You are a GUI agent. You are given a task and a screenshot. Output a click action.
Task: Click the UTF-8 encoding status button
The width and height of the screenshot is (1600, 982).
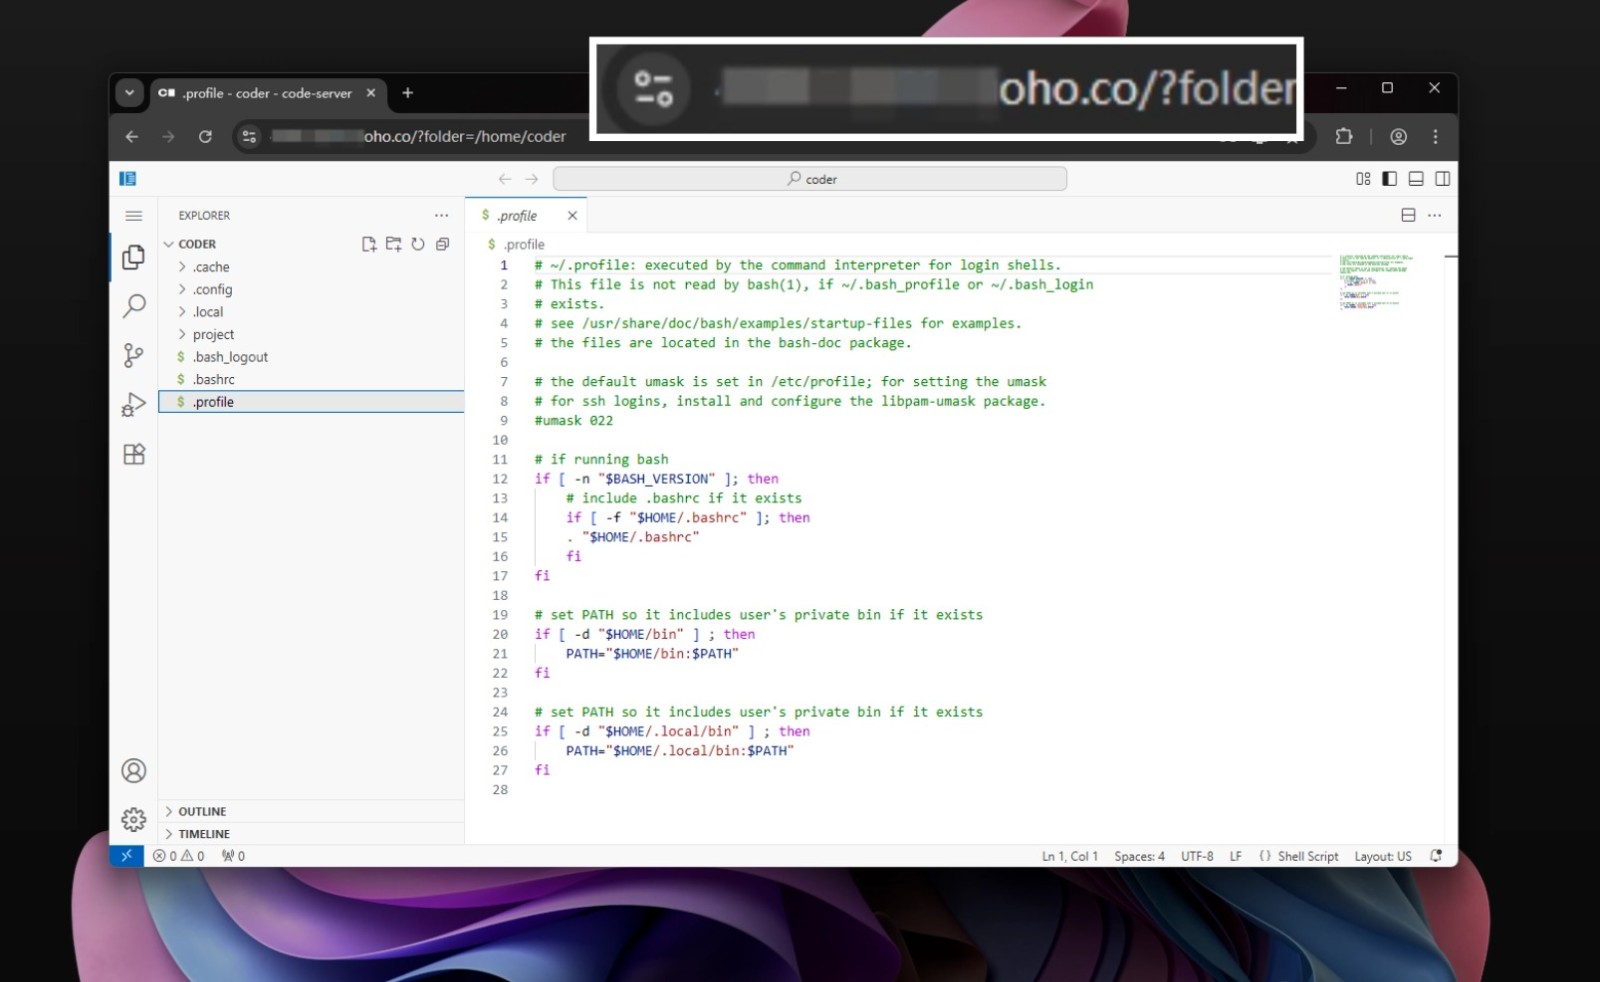coord(1196,857)
